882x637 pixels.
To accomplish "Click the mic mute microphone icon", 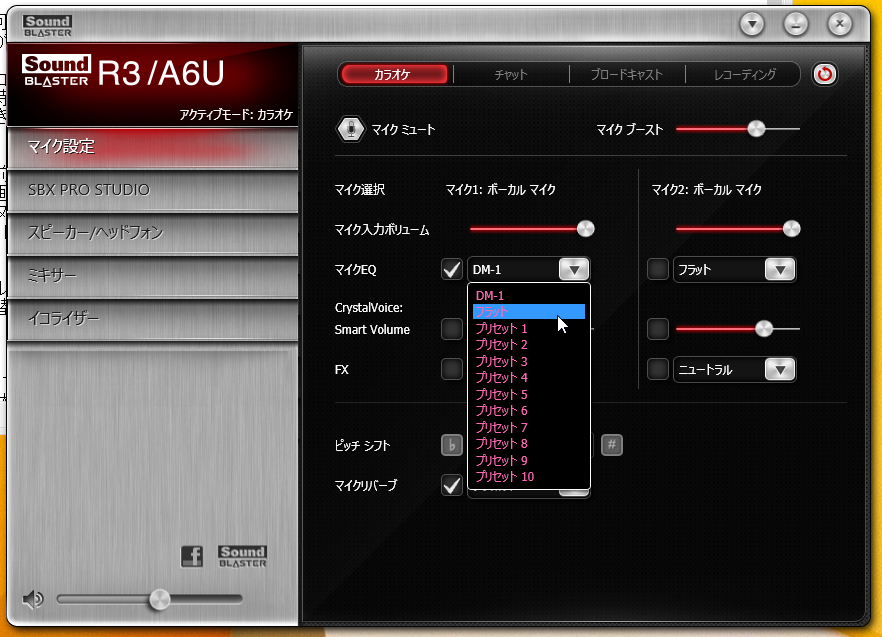I will tap(350, 129).
